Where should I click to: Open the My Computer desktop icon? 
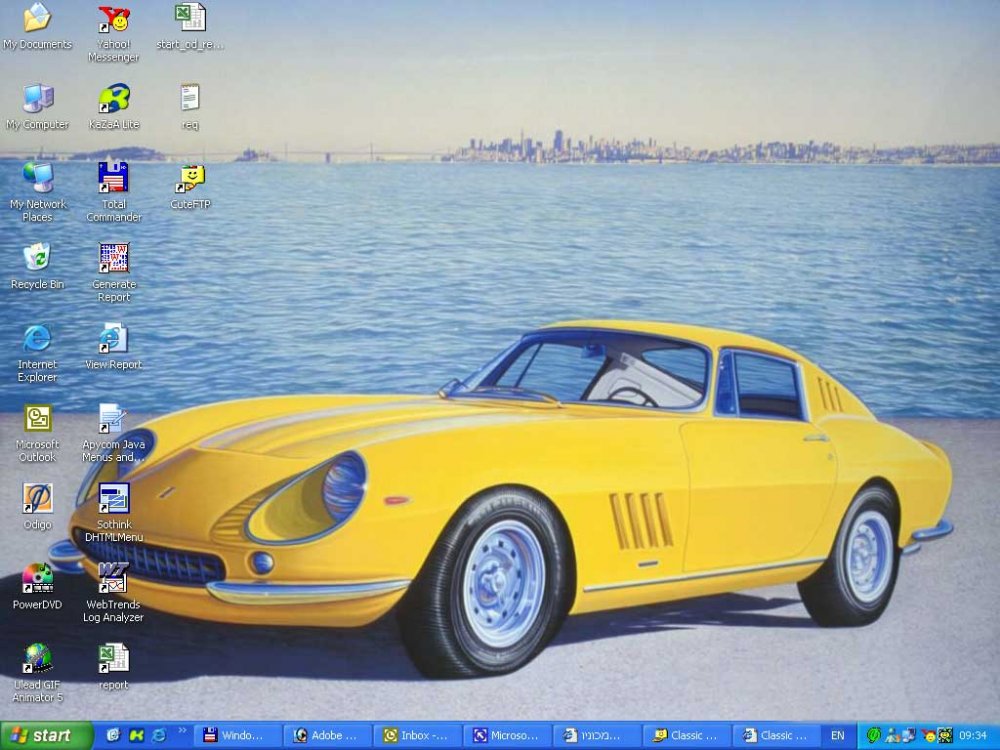click(38, 106)
